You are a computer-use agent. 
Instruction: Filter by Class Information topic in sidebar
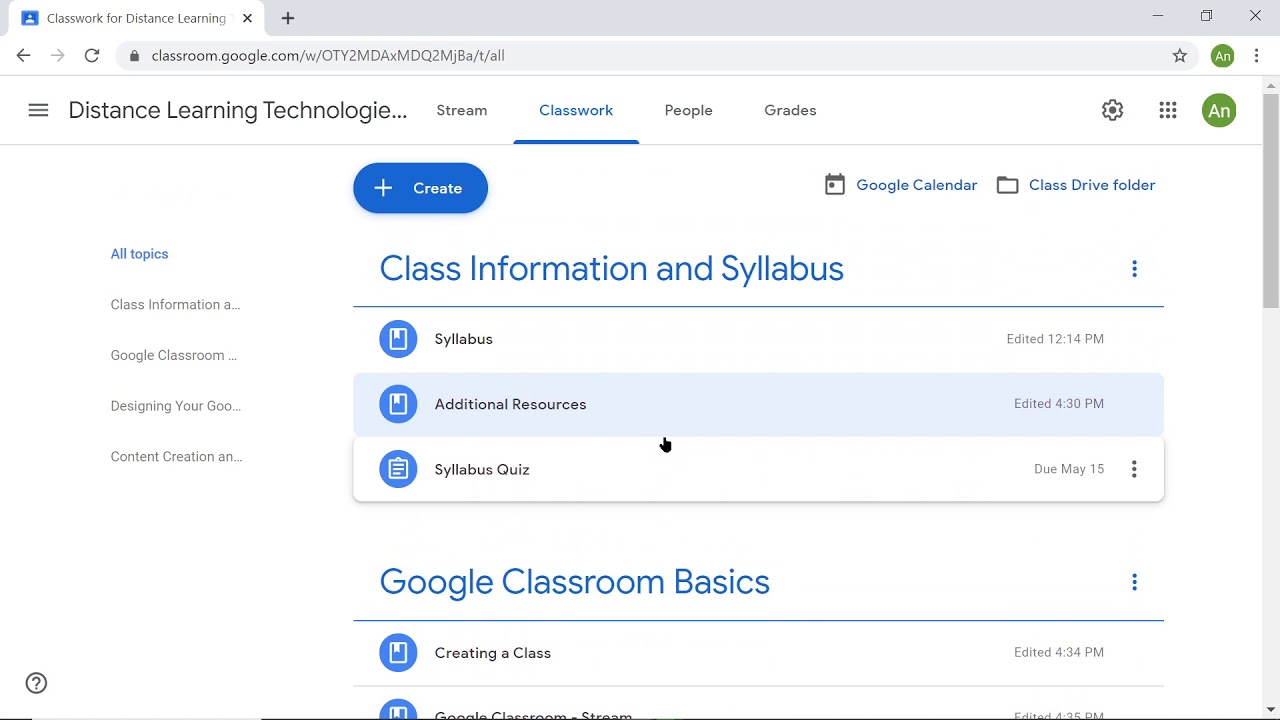[x=175, y=305]
